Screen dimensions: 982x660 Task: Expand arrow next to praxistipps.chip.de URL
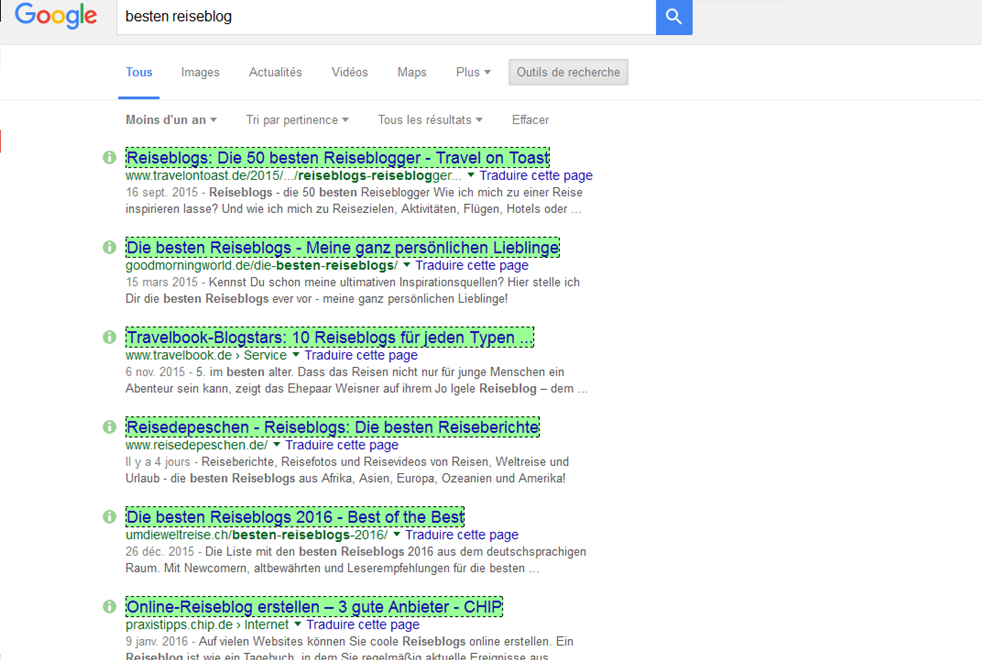pyautogui.click(x=297, y=624)
